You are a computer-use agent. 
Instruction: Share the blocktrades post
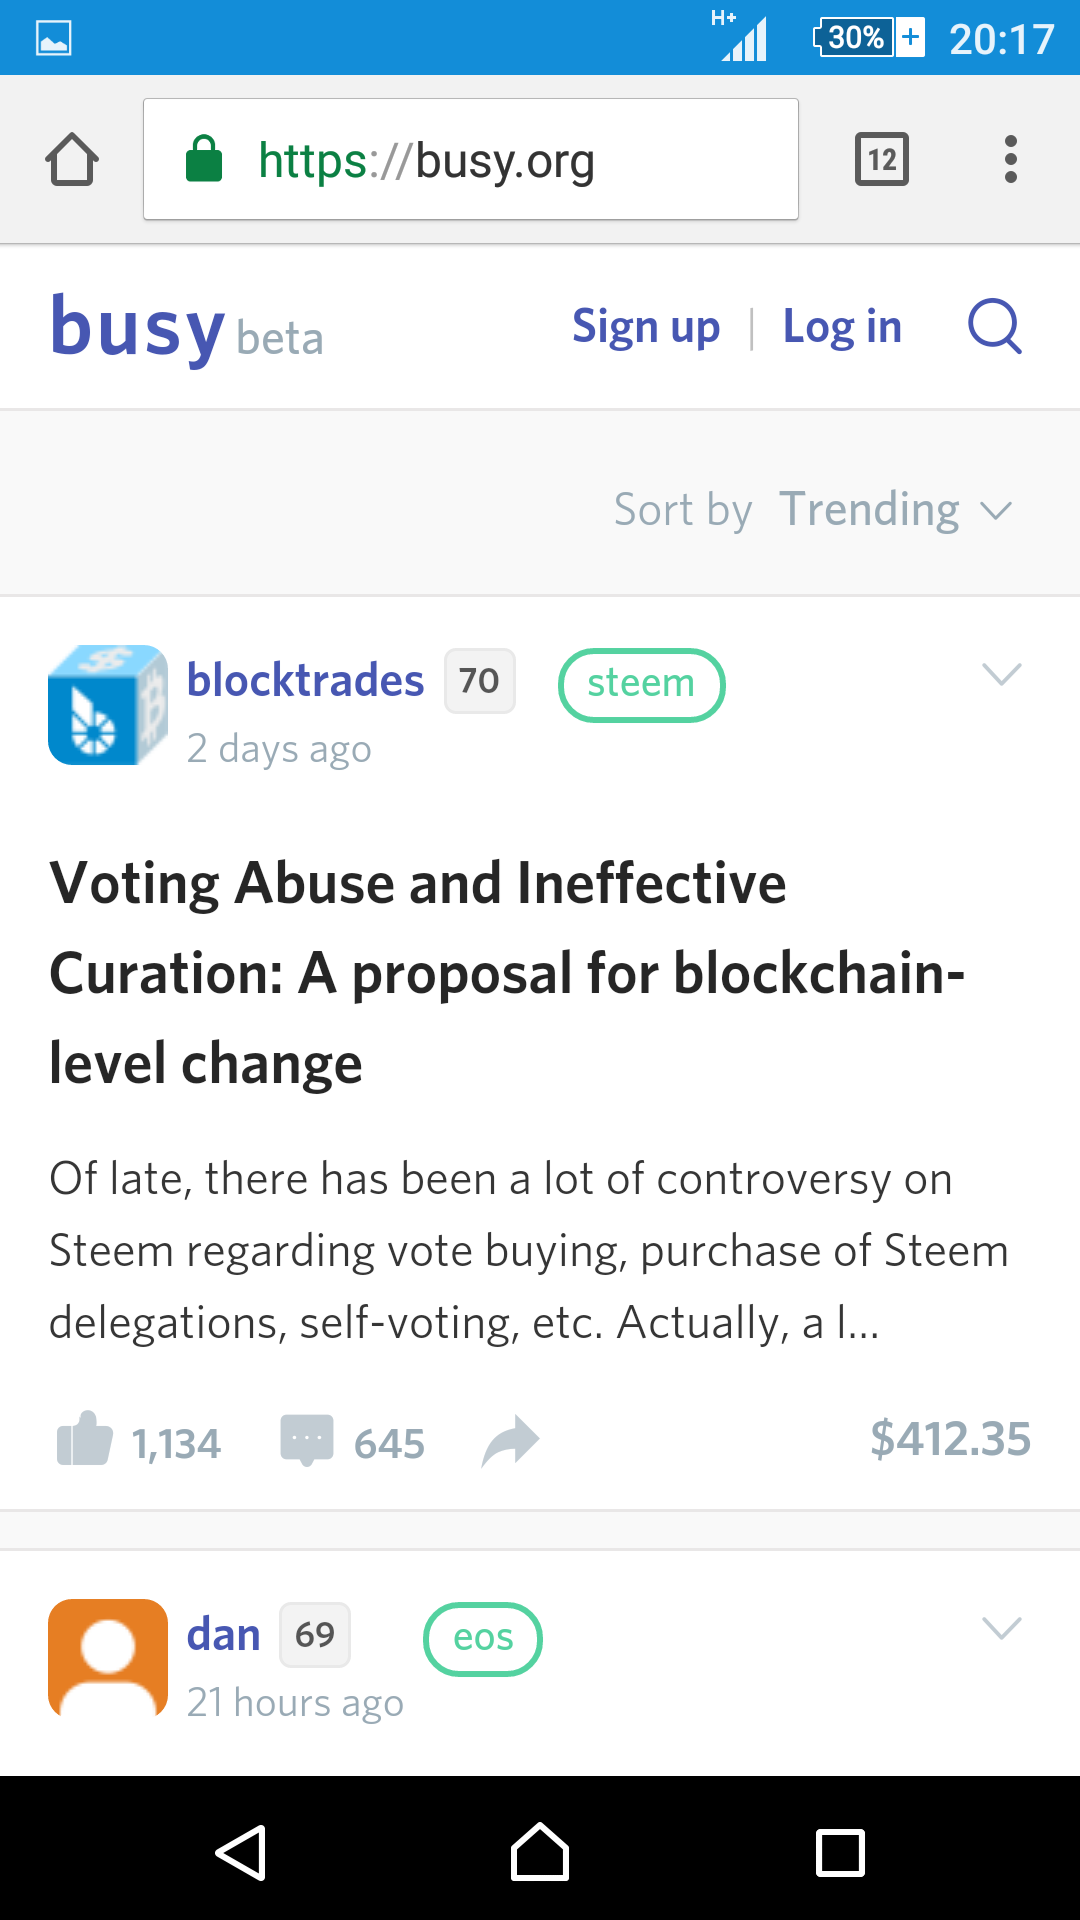[x=510, y=1440]
